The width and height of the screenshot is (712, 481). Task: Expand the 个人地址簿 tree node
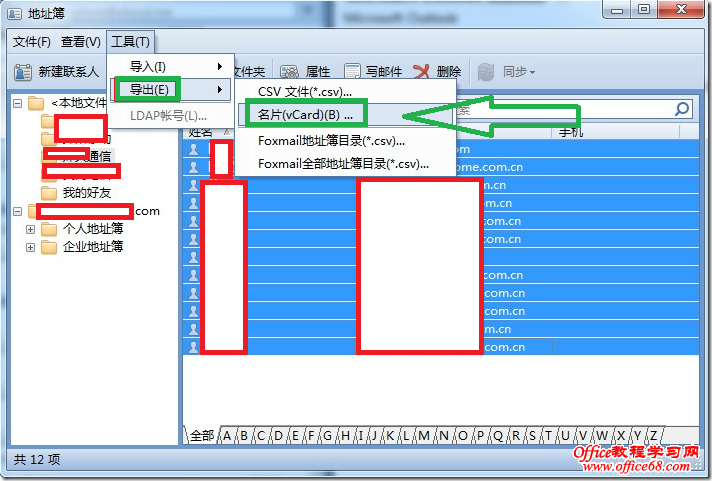click(30, 229)
